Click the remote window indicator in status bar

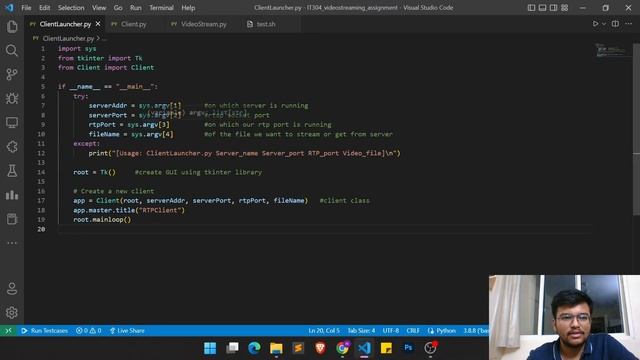(x=8, y=331)
